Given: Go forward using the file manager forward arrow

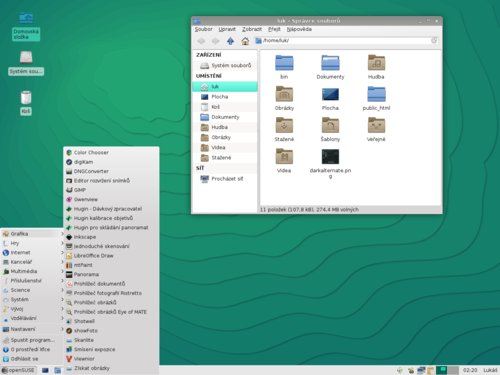Looking at the screenshot, I should point(216,41).
